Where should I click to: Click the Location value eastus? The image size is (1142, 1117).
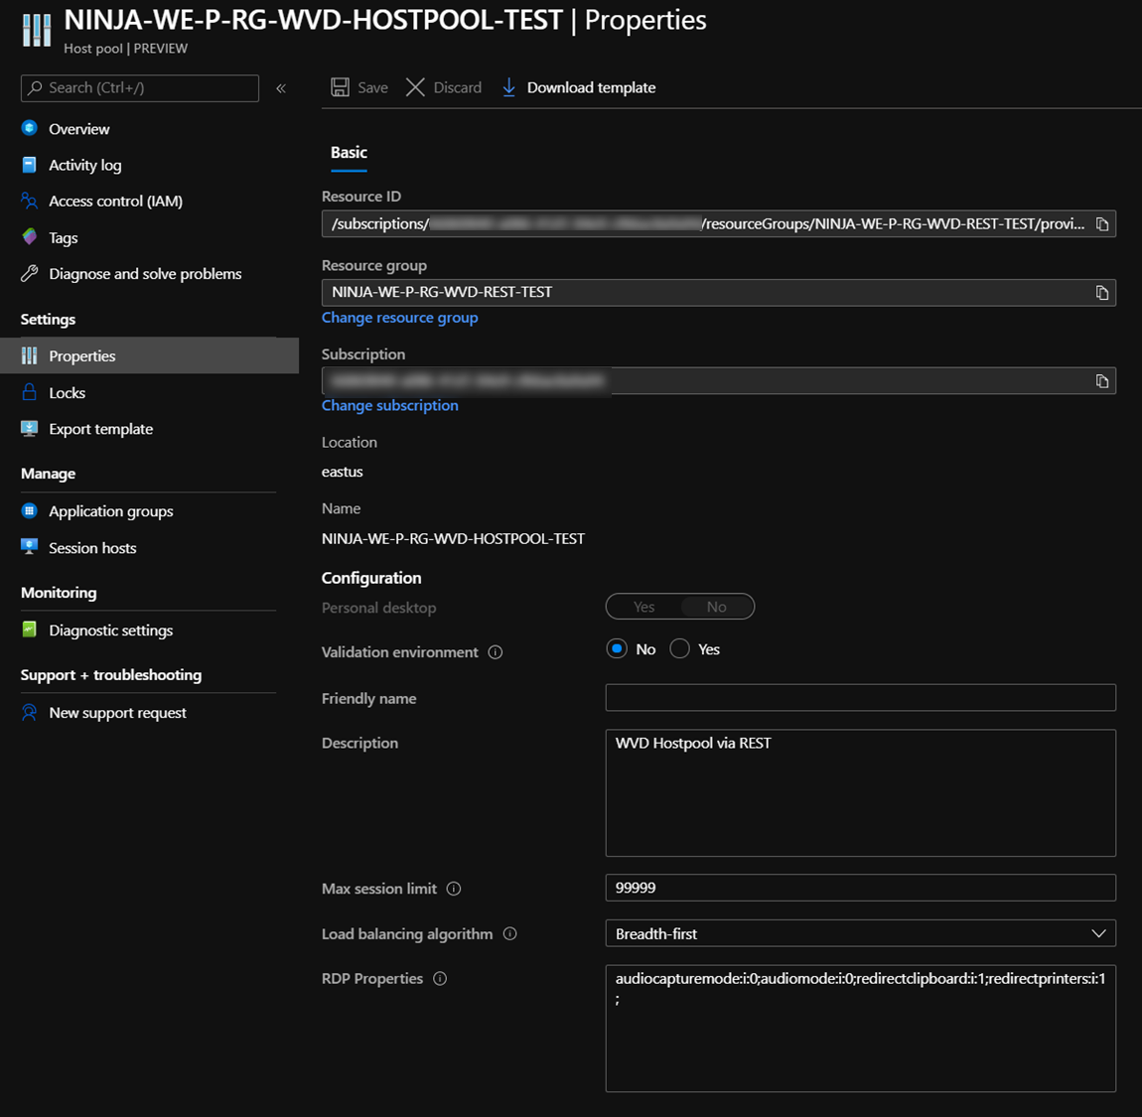pos(342,472)
